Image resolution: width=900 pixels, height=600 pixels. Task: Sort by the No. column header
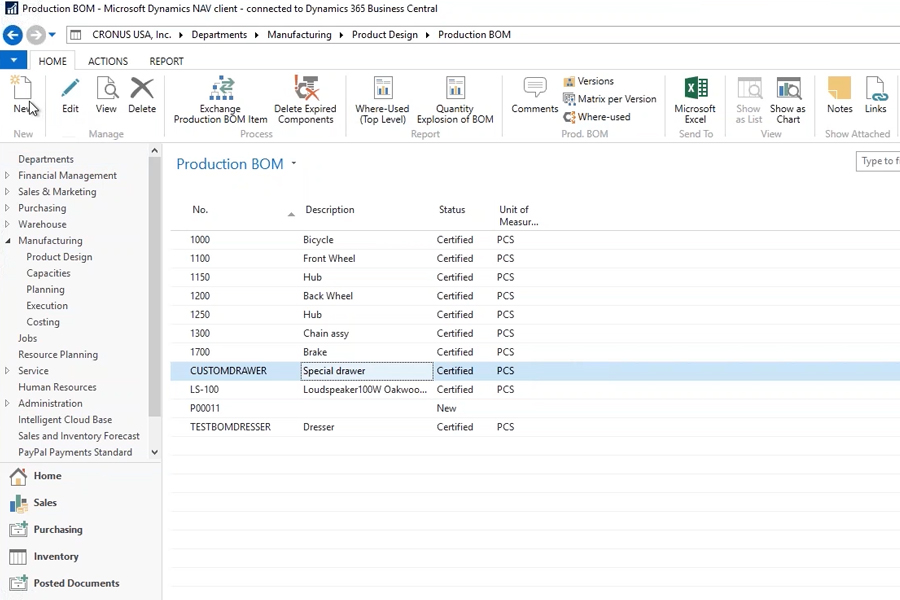tap(200, 210)
